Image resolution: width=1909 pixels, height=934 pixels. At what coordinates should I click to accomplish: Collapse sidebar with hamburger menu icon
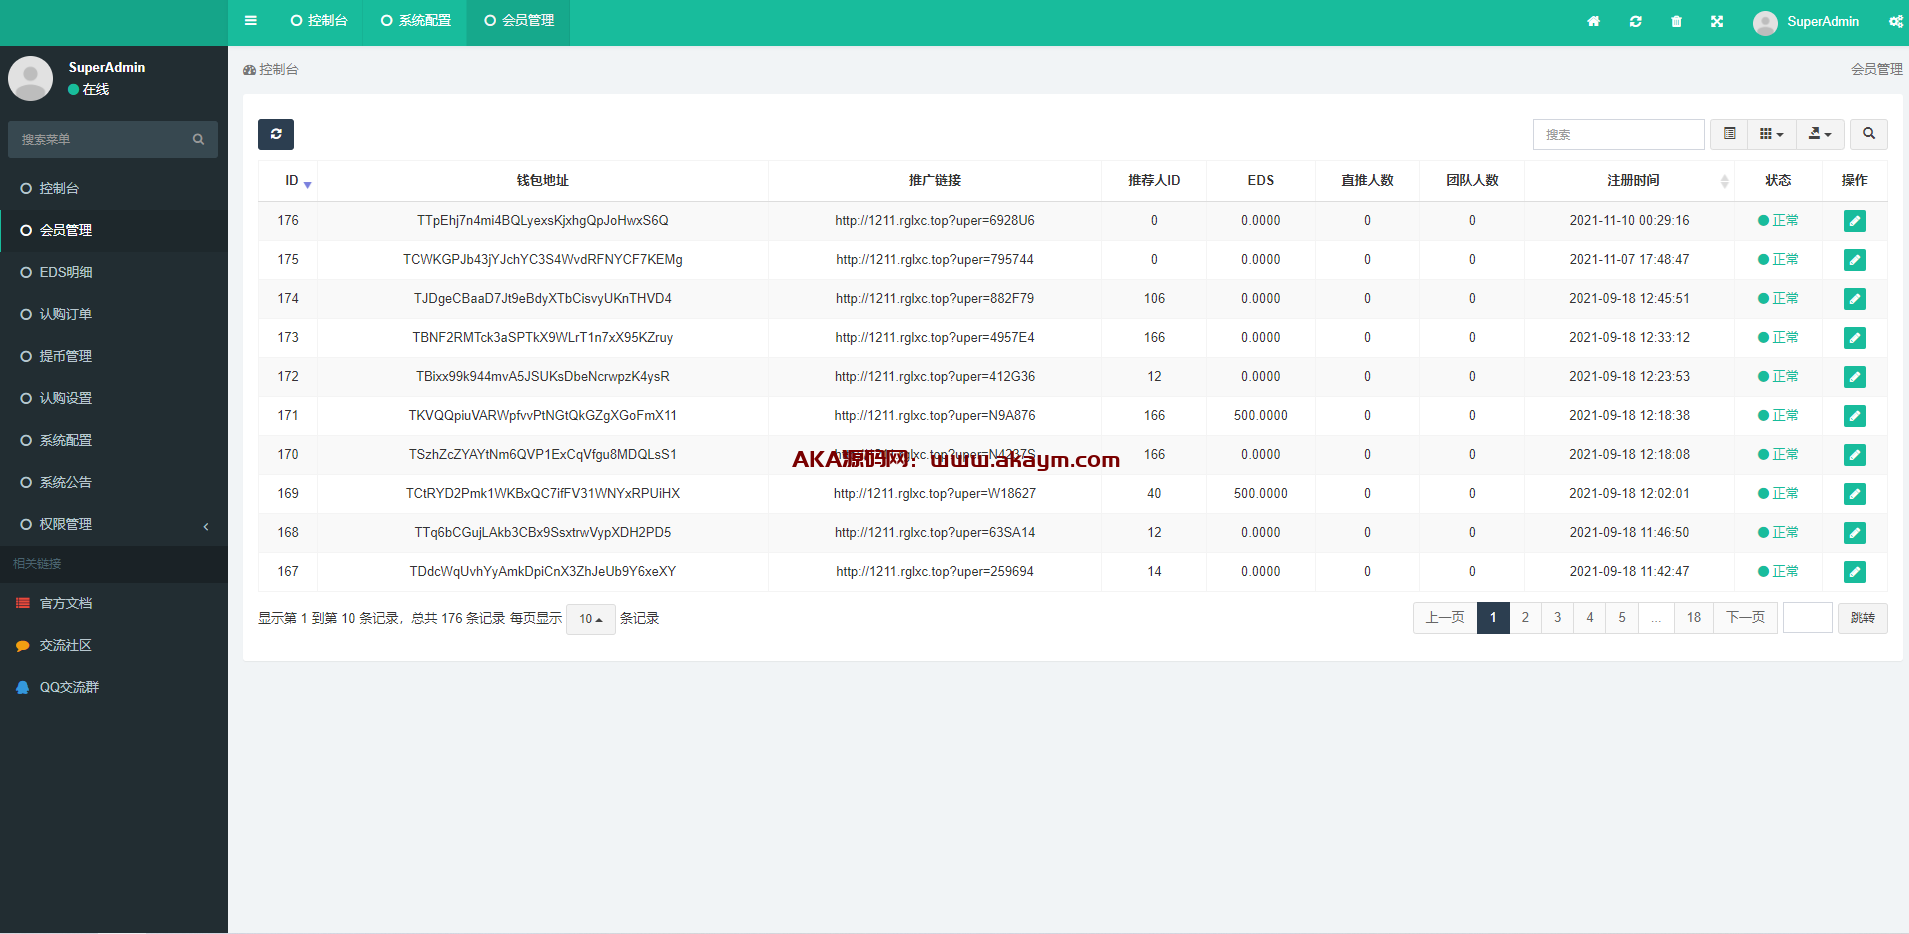(x=251, y=21)
